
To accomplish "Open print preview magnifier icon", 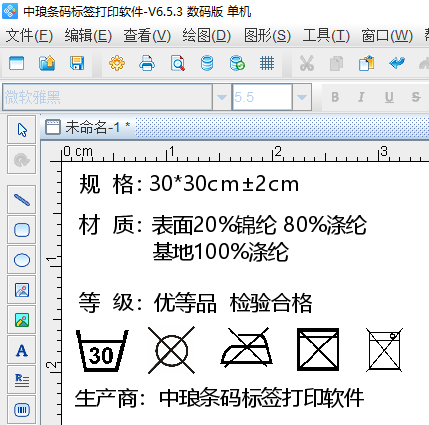I will [x=177, y=63].
